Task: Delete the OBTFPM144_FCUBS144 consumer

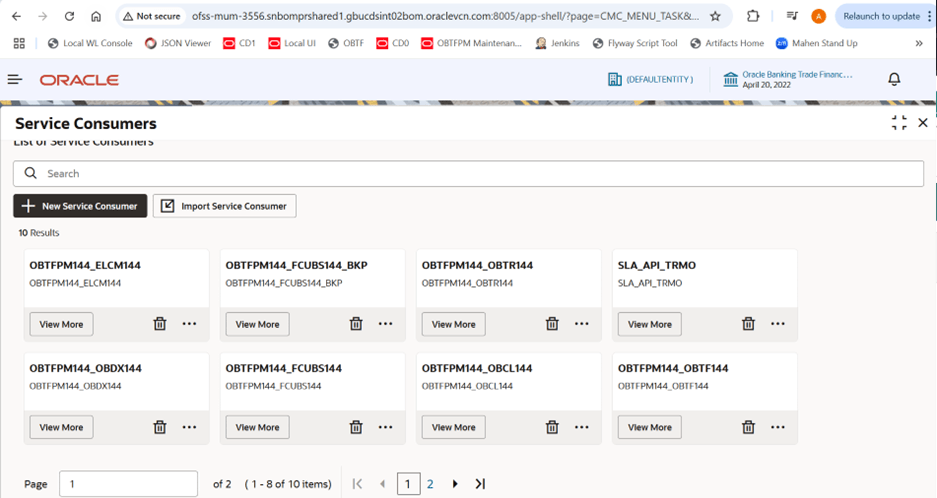Action: 356,427
